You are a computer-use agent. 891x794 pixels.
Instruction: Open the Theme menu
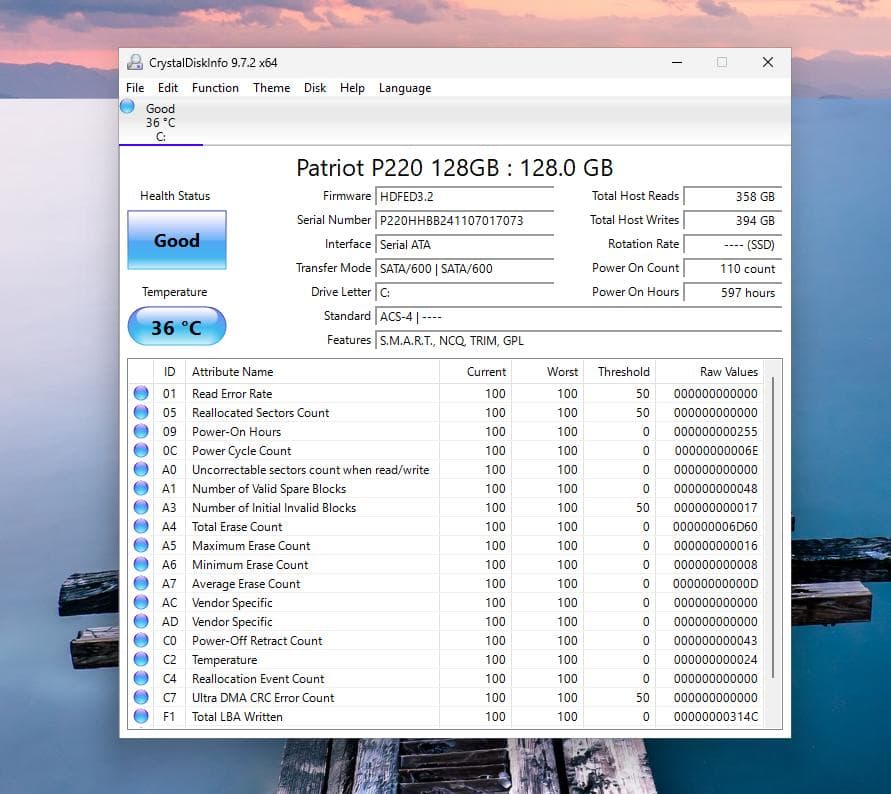271,88
